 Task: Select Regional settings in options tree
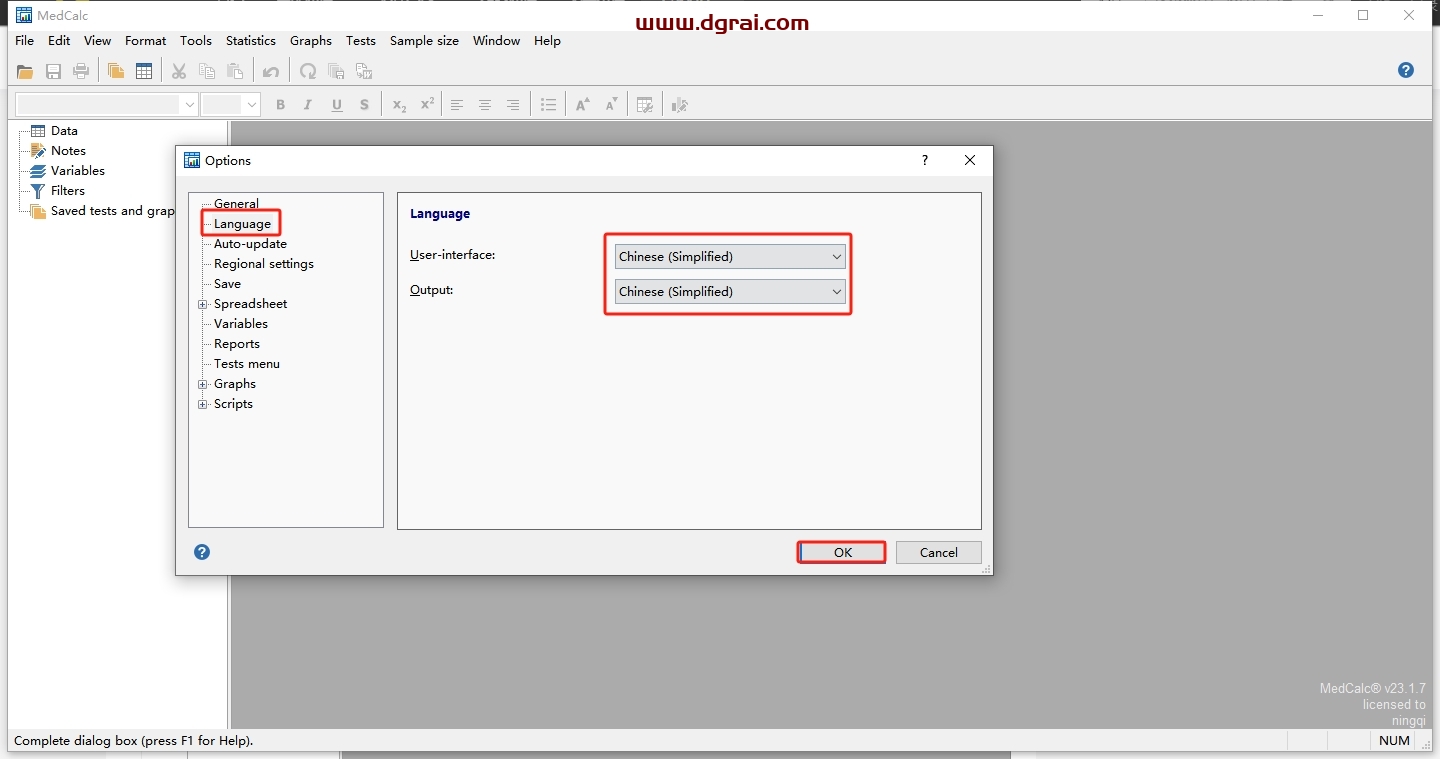pos(264,264)
